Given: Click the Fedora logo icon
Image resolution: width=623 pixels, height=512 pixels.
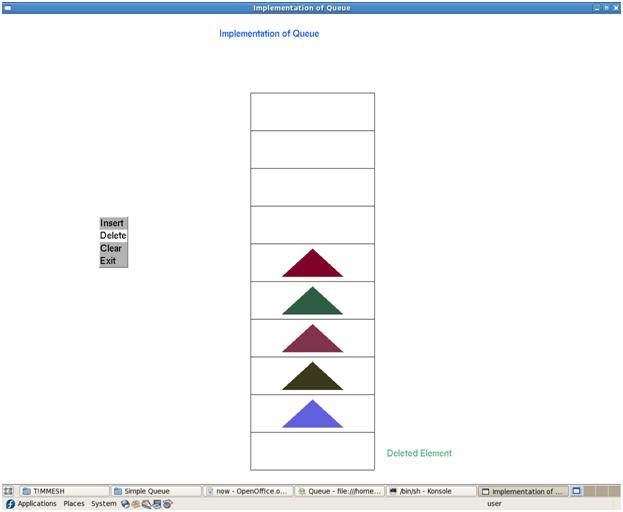Looking at the screenshot, I should pos(10,504).
